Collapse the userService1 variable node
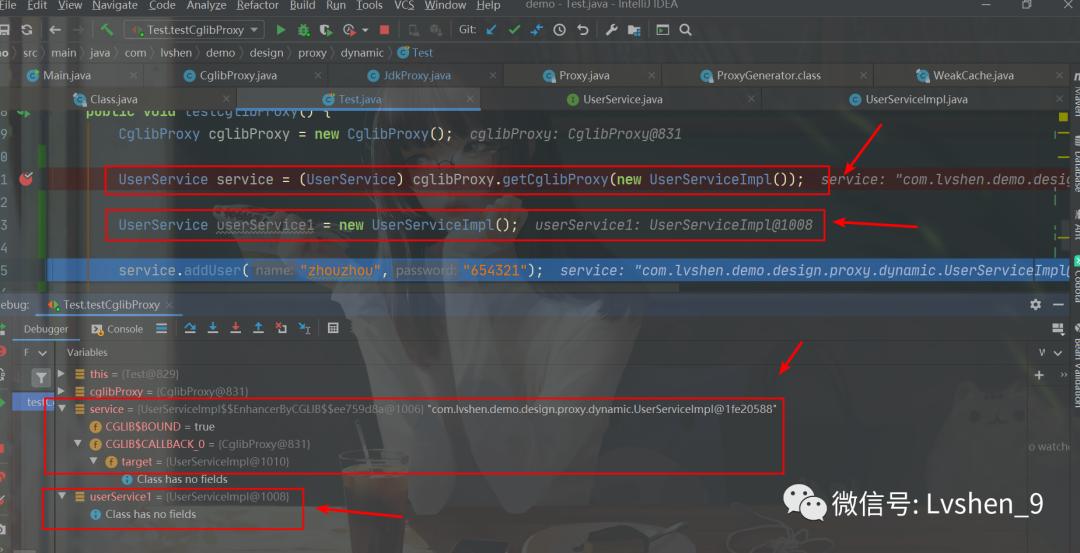 pos(62,496)
